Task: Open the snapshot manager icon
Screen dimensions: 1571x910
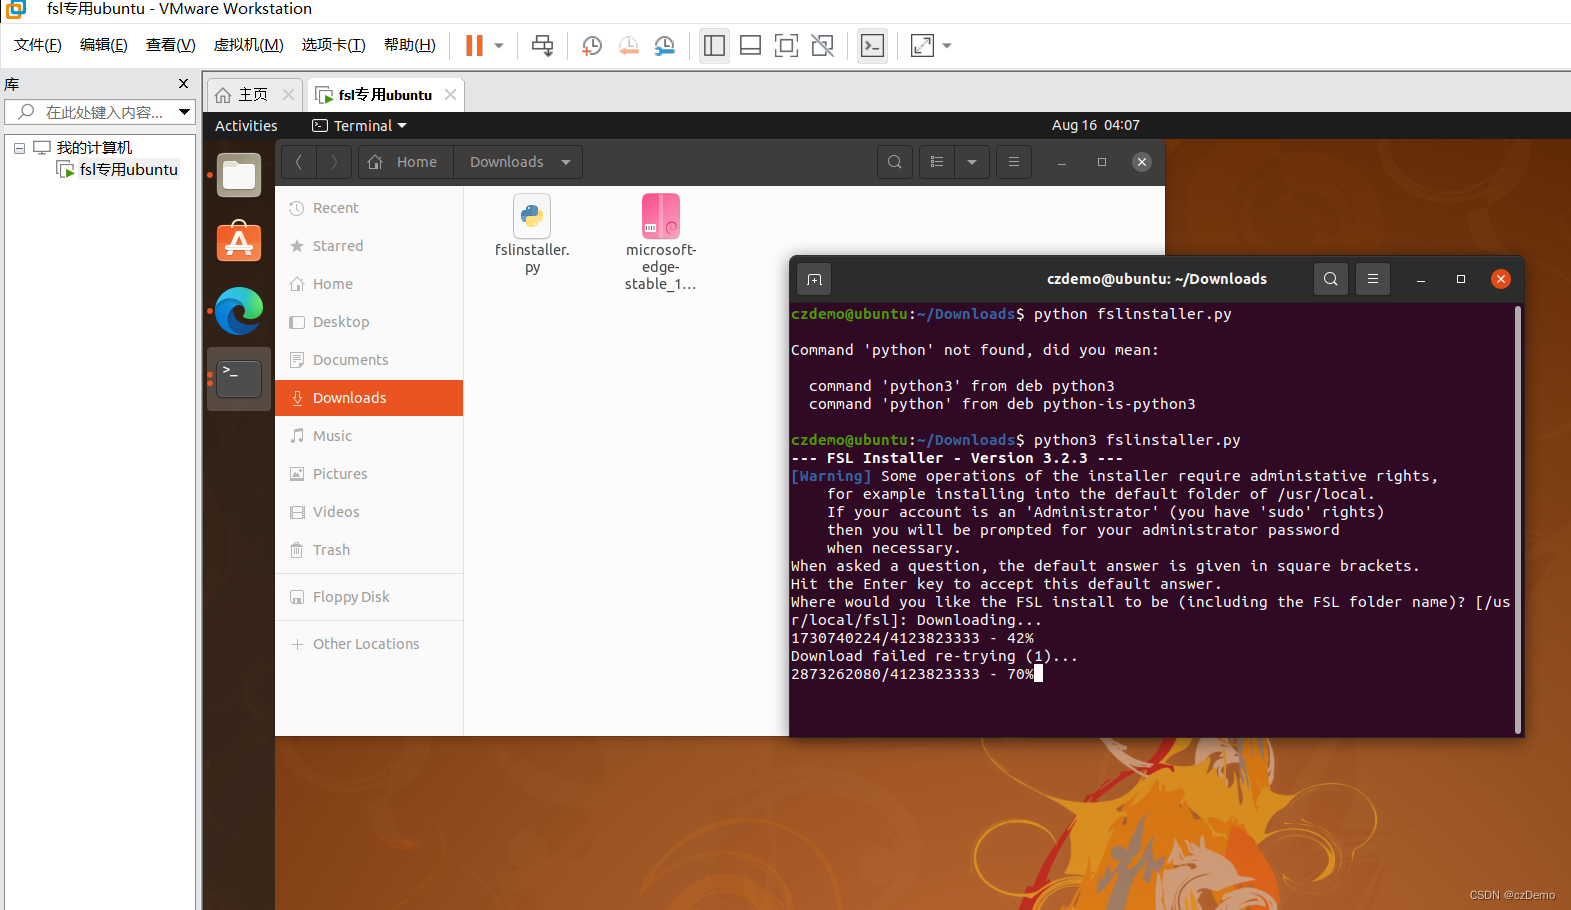Action: (664, 45)
